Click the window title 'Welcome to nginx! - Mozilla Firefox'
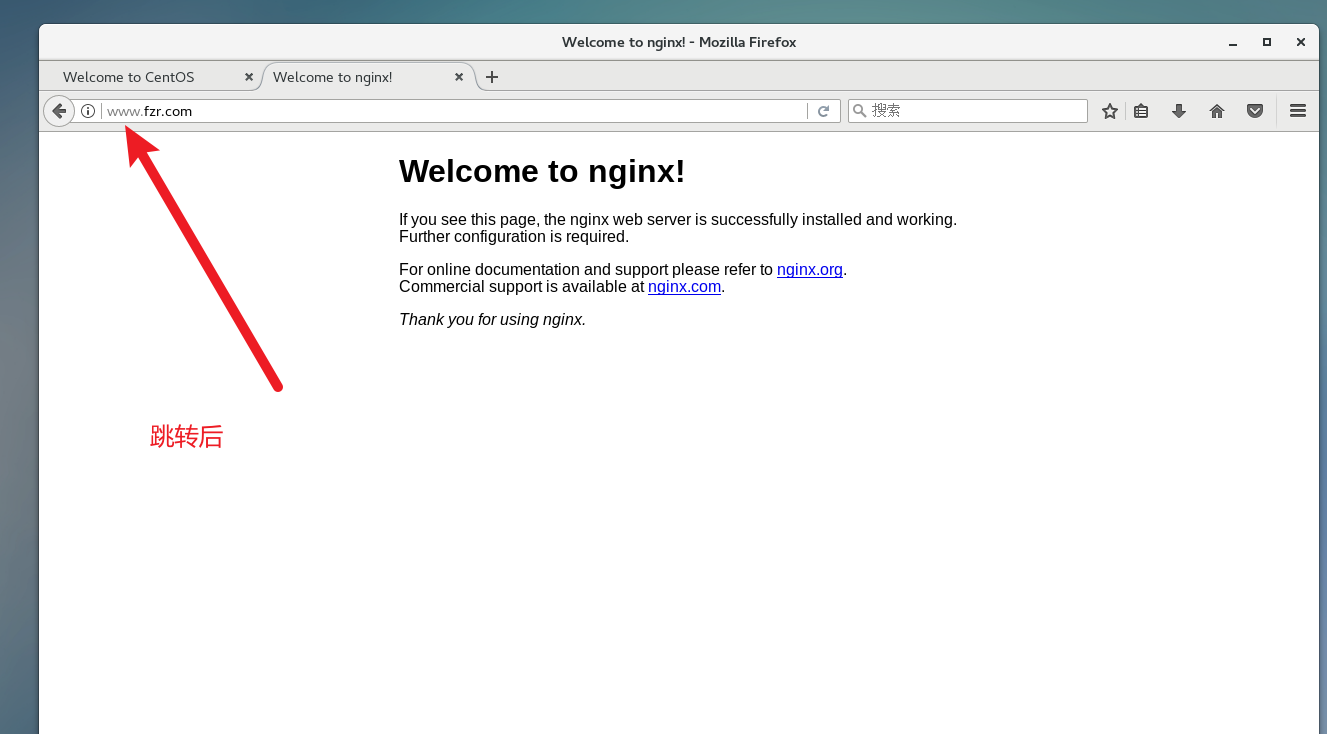Screen dimensions: 1327x734 (x=679, y=42)
